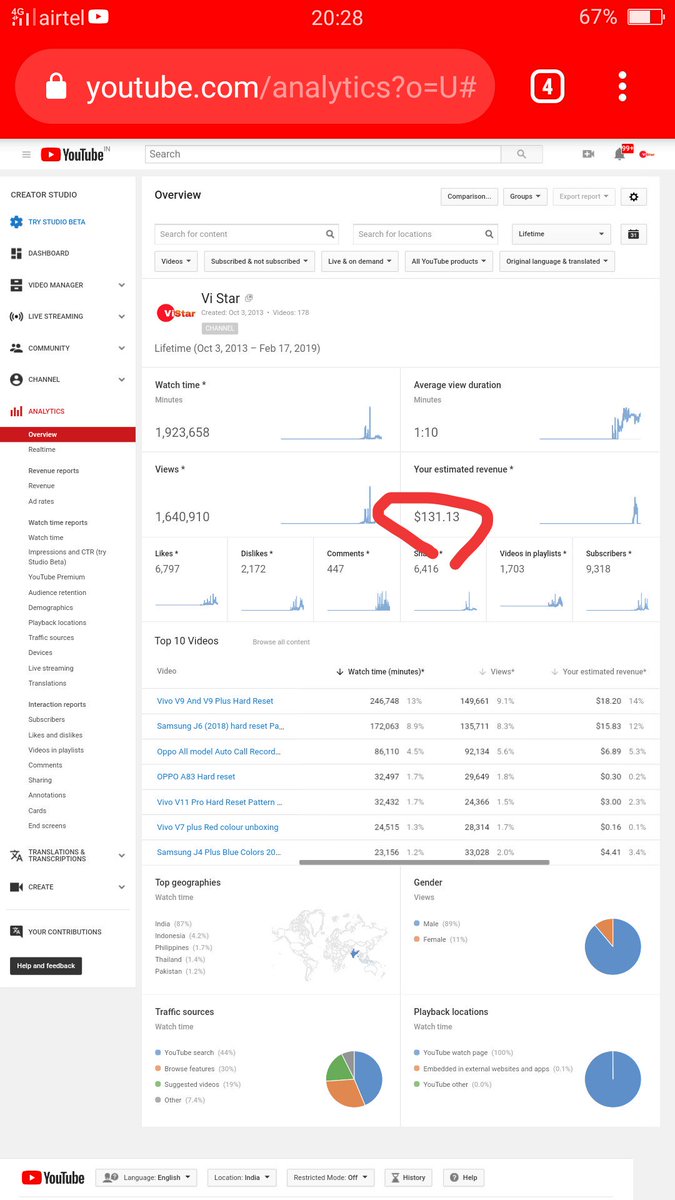Click the Video Manager sidebar icon
The image size is (675, 1200).
16,285
